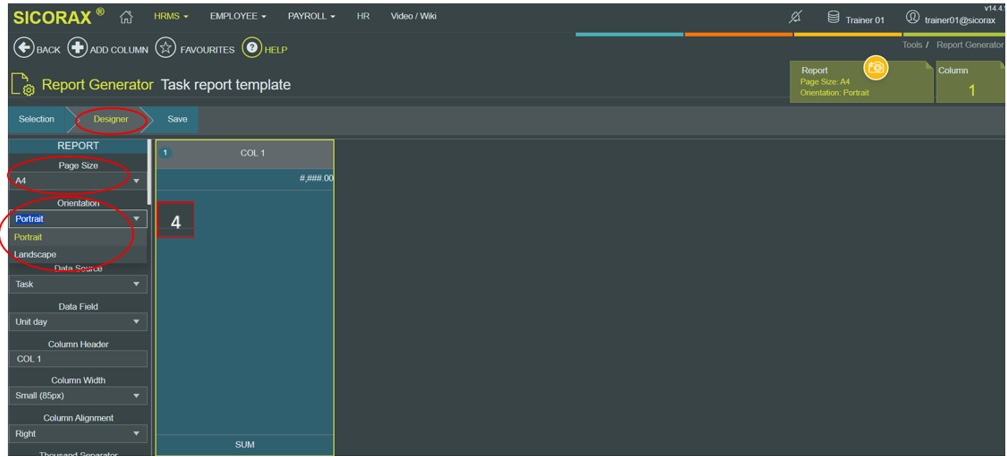Viewport: 1007px width, 457px height.
Task: Select the Column count card
Action: [x=970, y=82]
